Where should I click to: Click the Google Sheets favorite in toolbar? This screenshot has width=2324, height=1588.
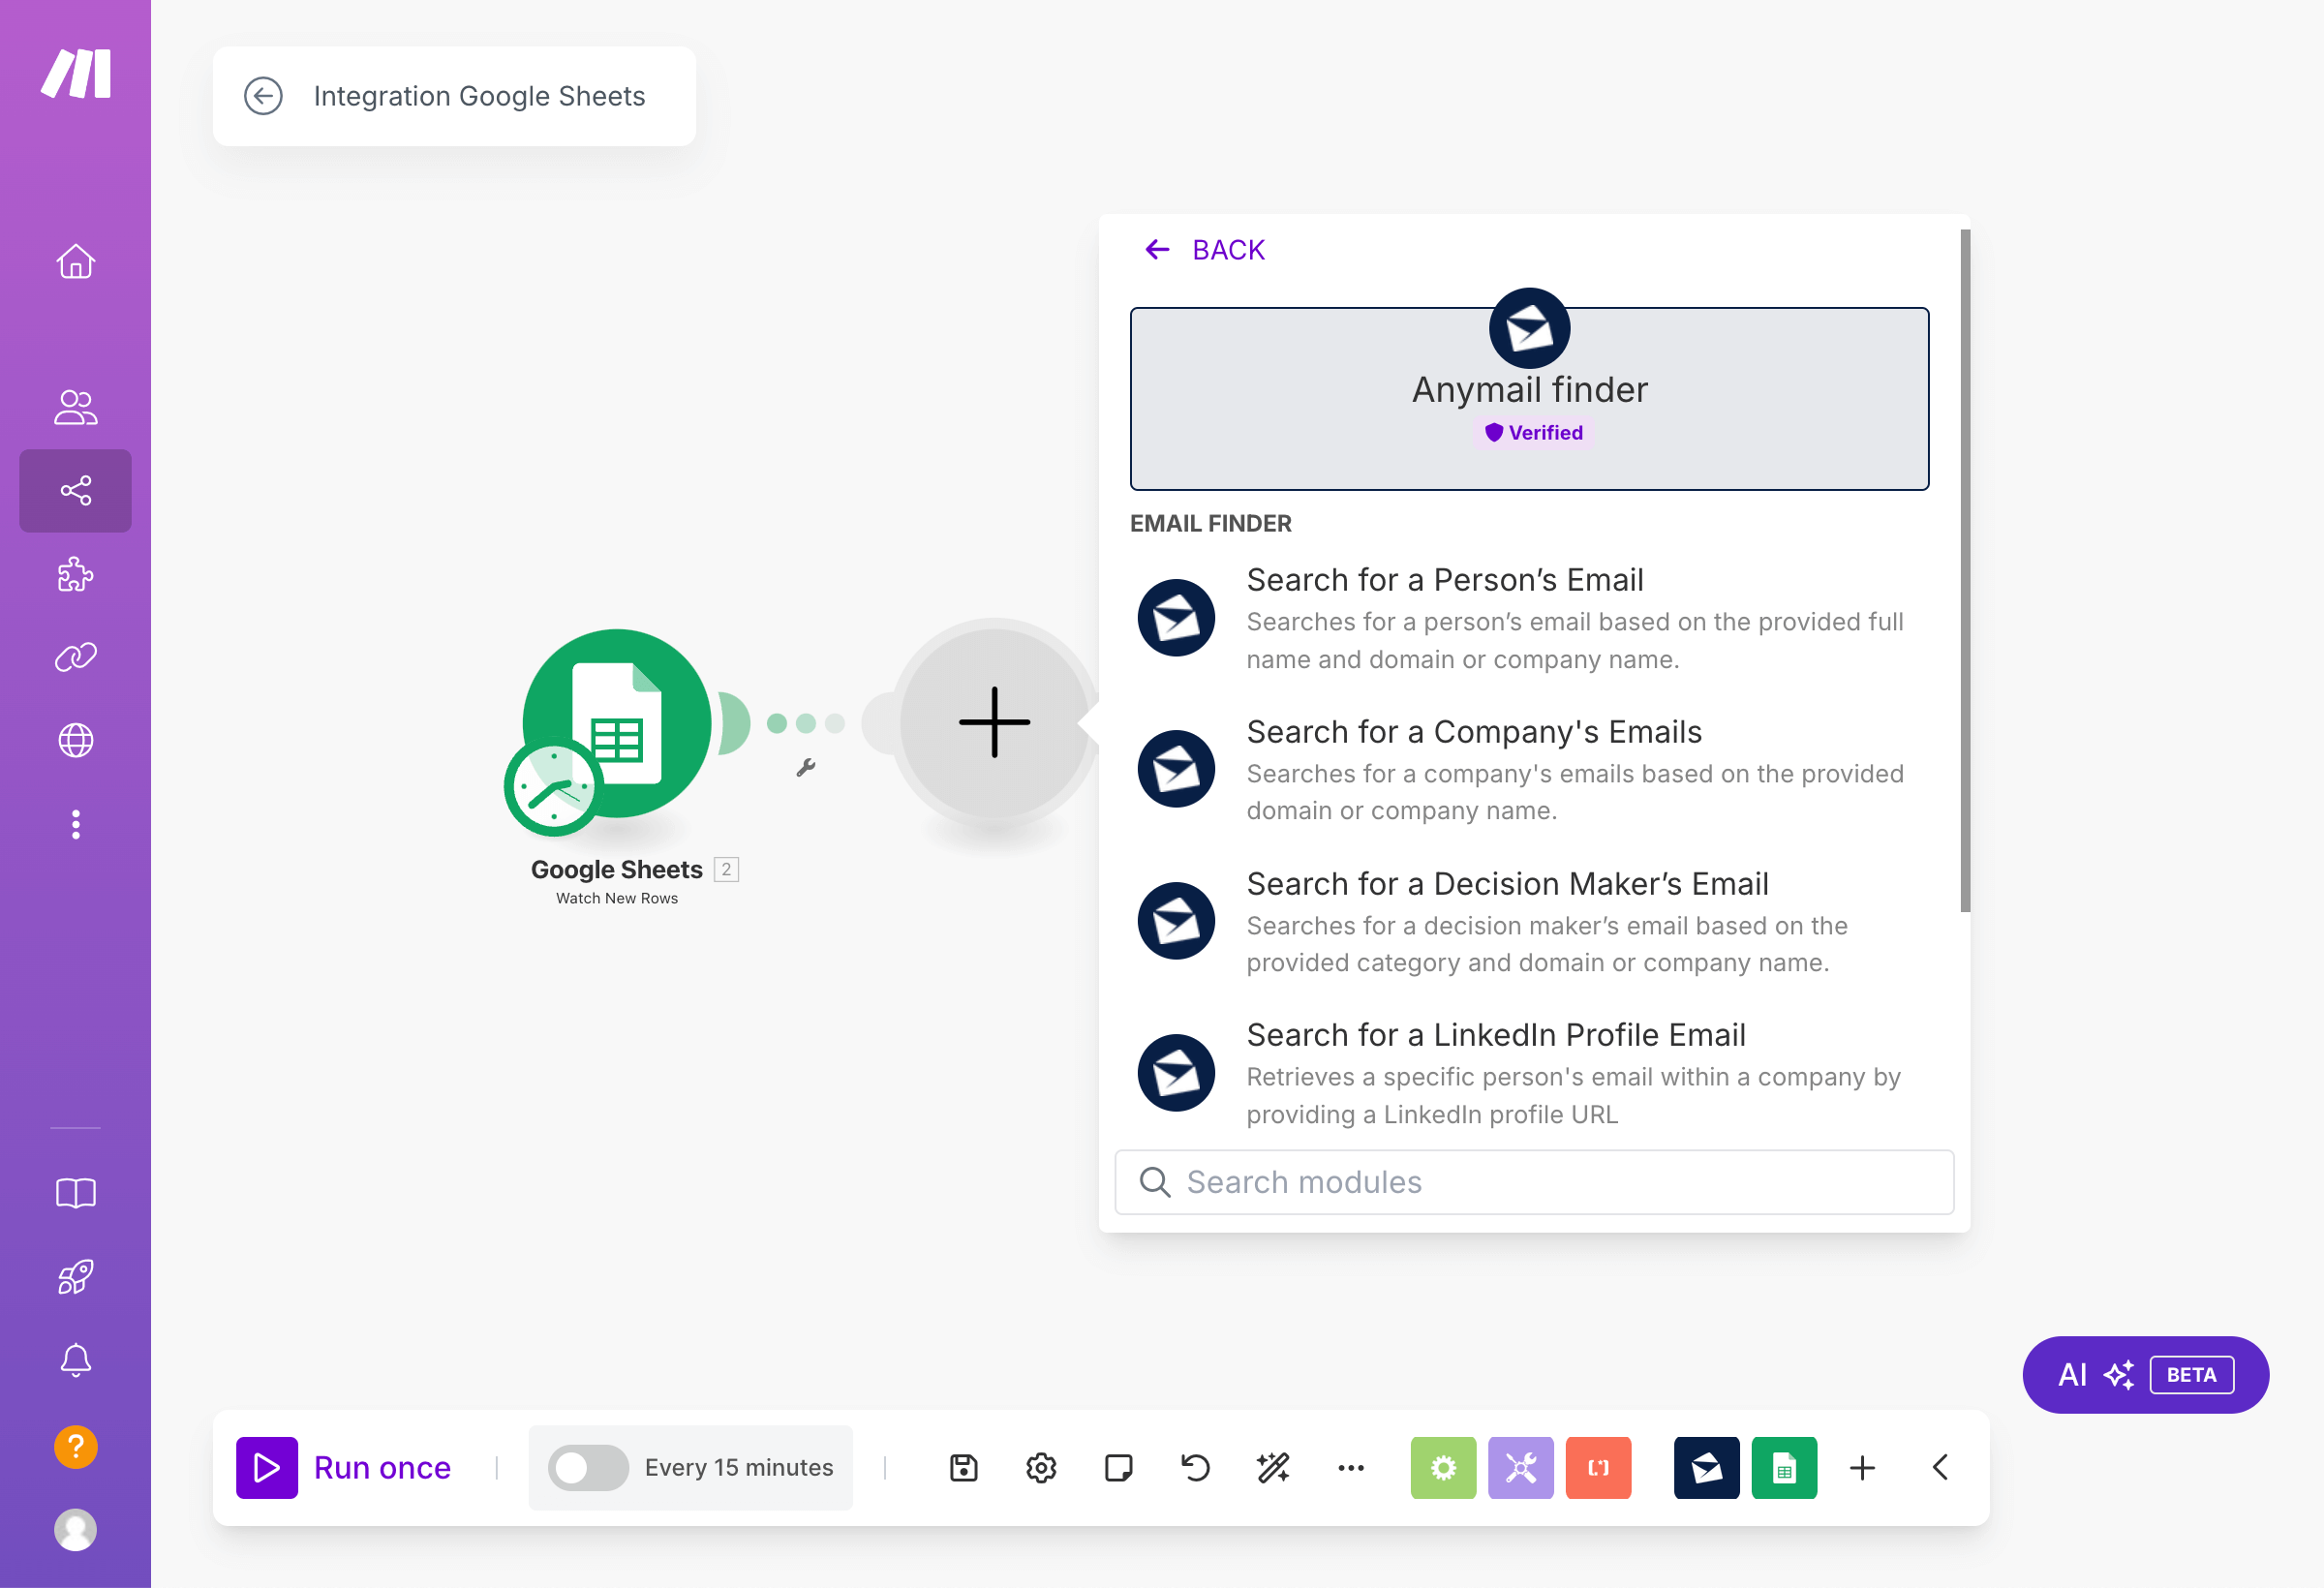click(x=1784, y=1467)
